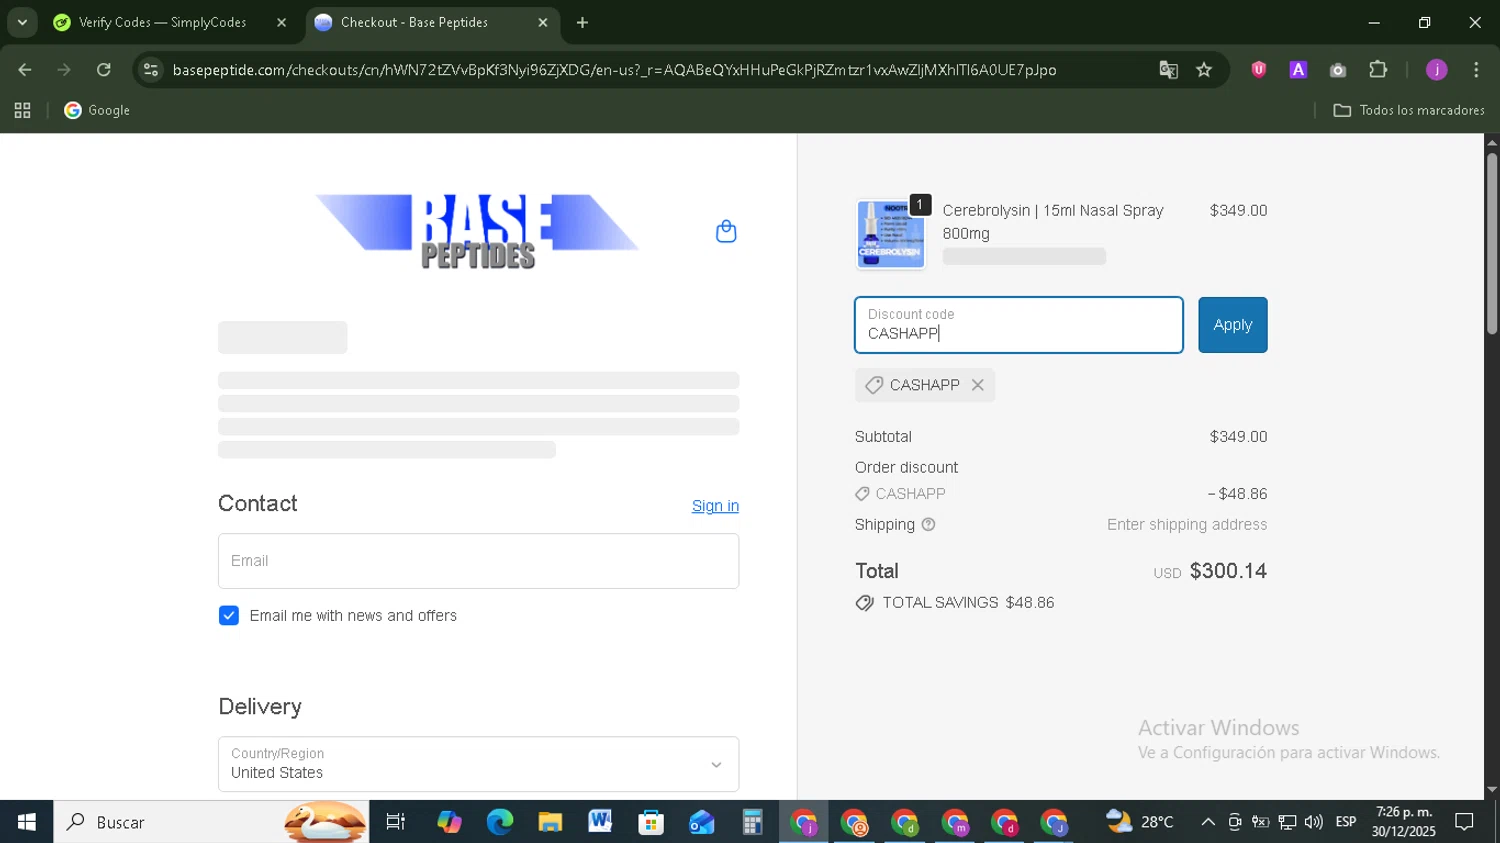Click the shipping info question mark icon
The image size is (1500, 843).
[x=928, y=525]
